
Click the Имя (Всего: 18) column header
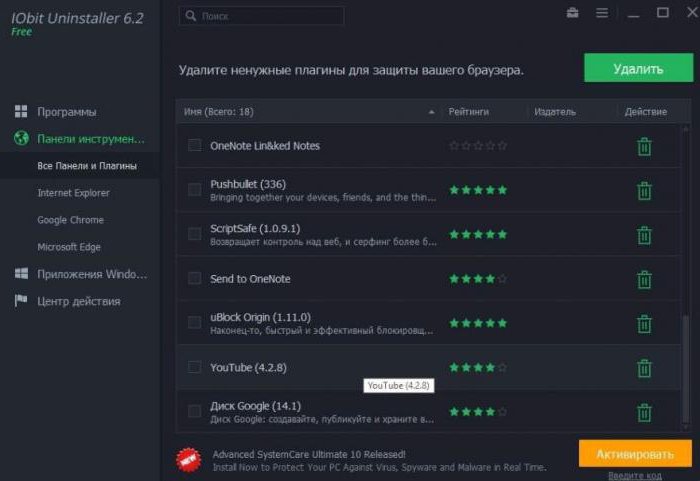click(x=219, y=112)
